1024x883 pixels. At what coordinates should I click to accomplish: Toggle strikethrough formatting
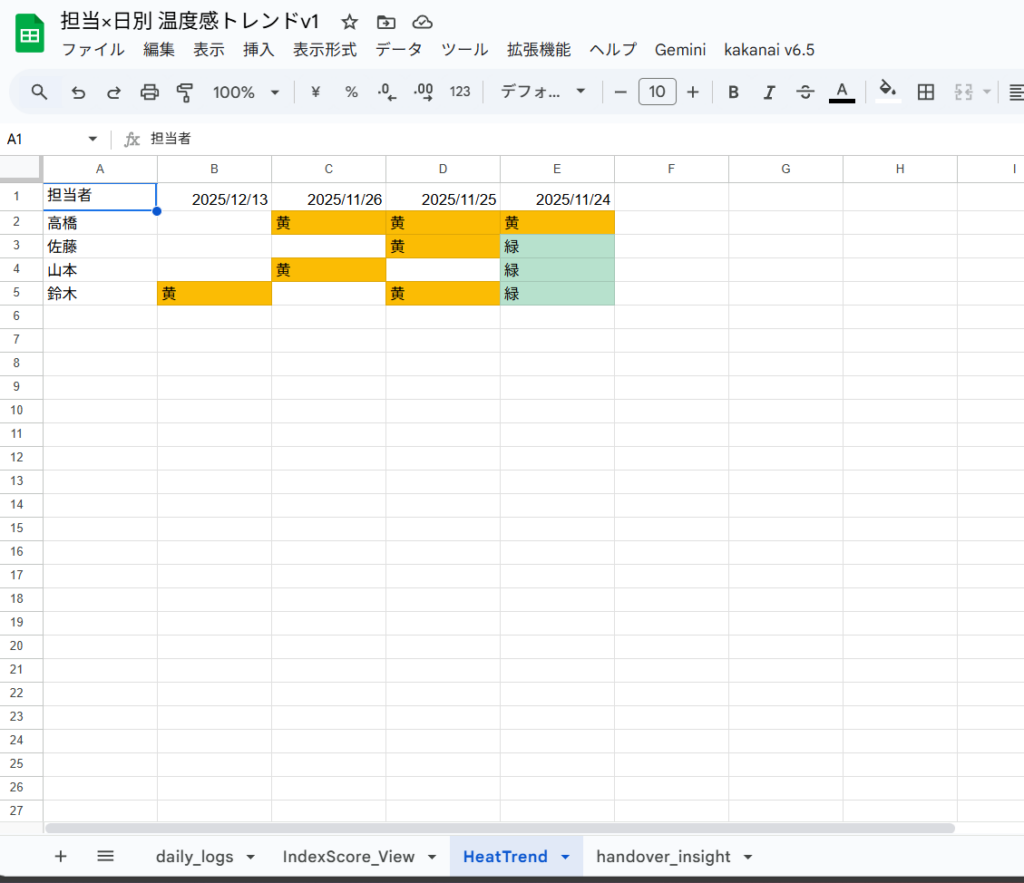[805, 92]
